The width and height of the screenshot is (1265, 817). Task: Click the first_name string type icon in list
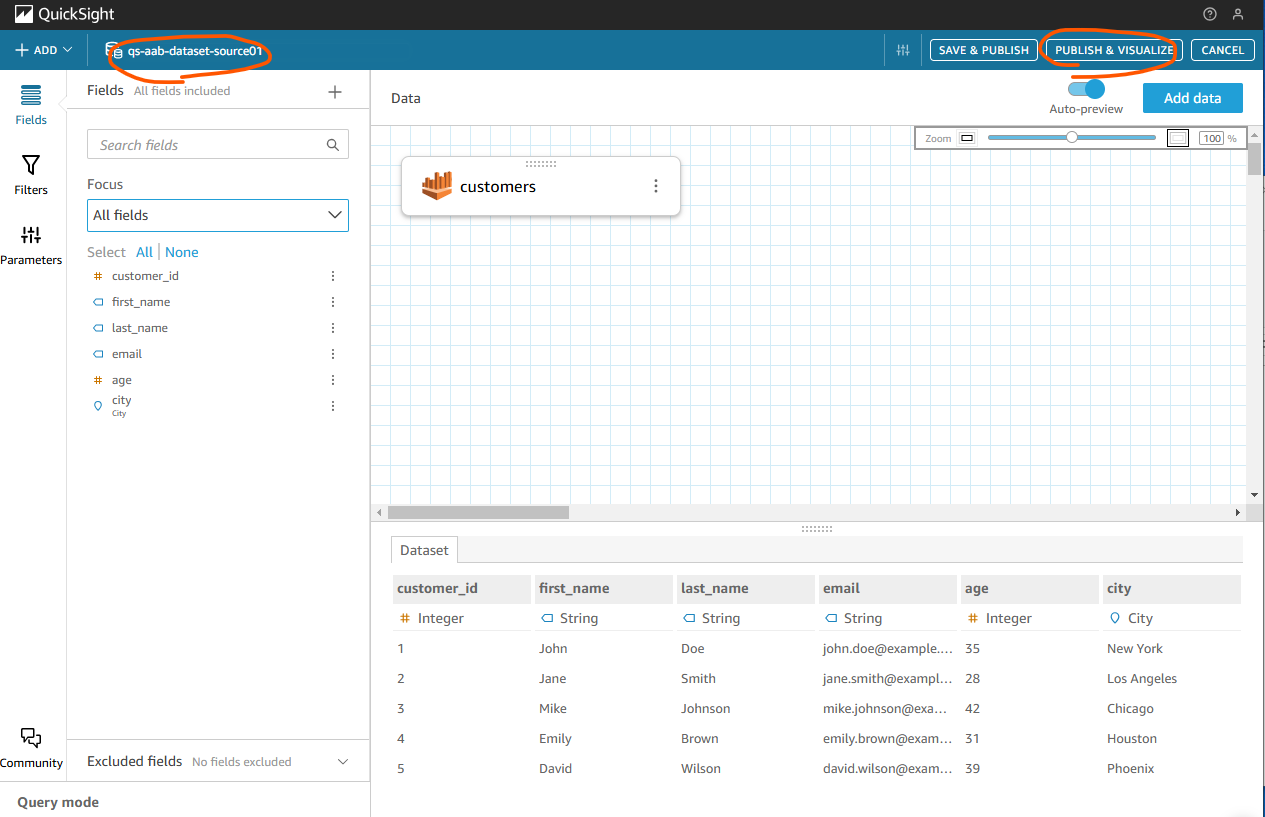[98, 302]
